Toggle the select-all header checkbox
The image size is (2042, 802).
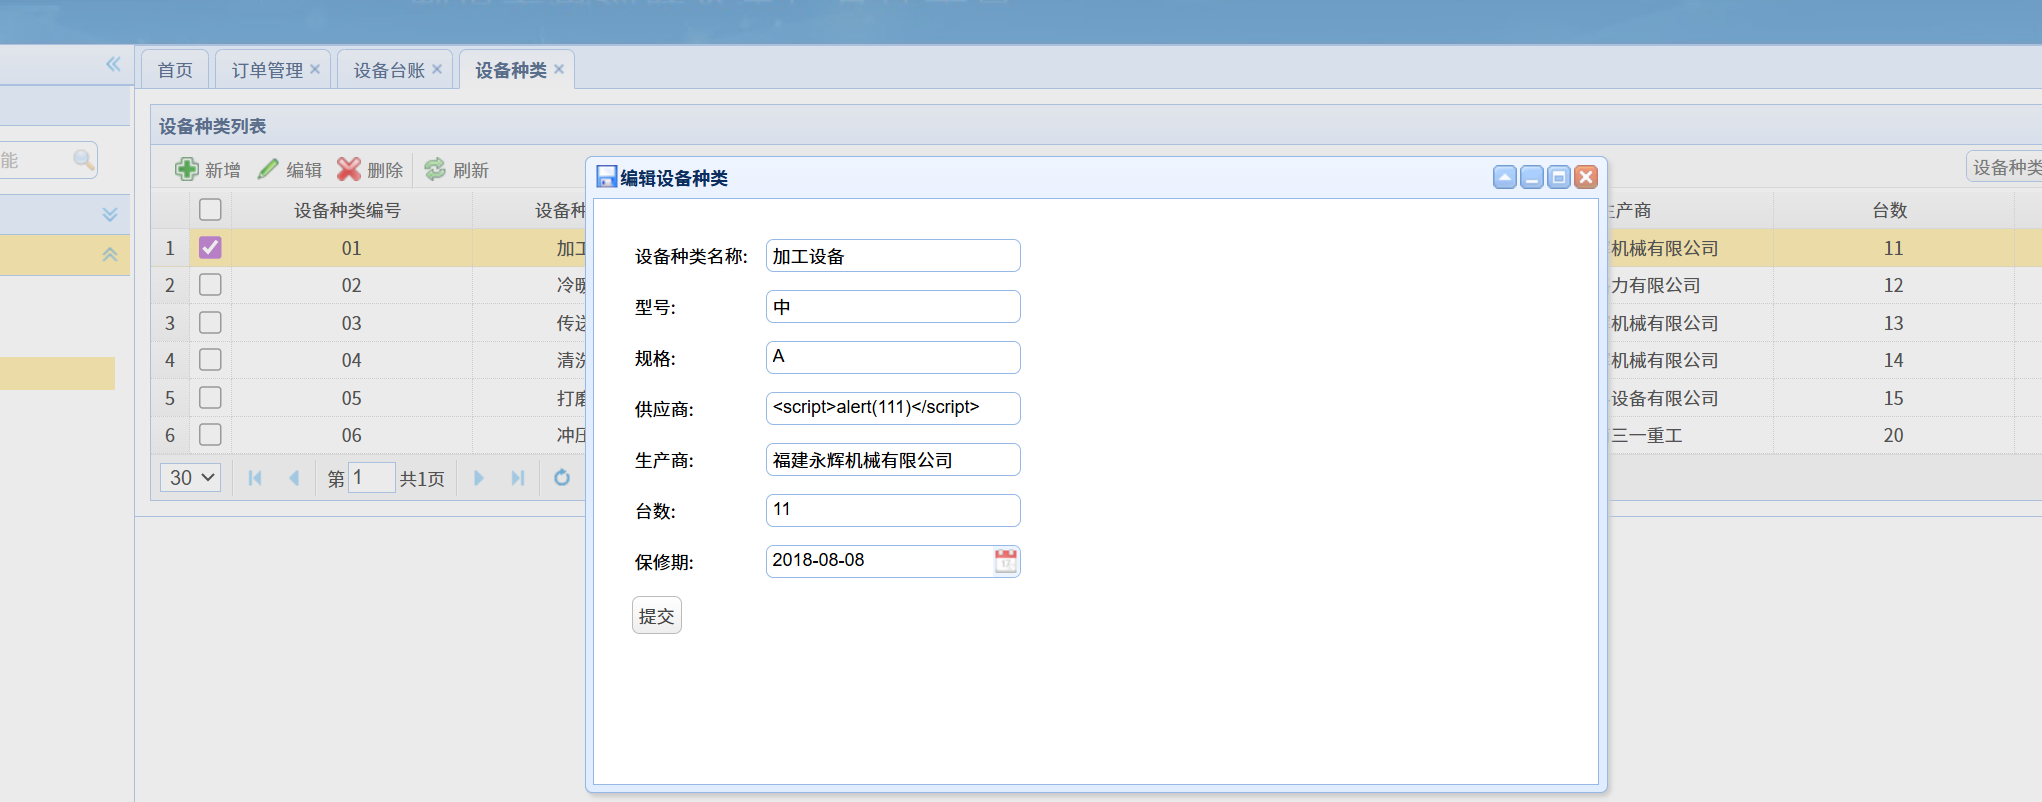pyautogui.click(x=210, y=210)
